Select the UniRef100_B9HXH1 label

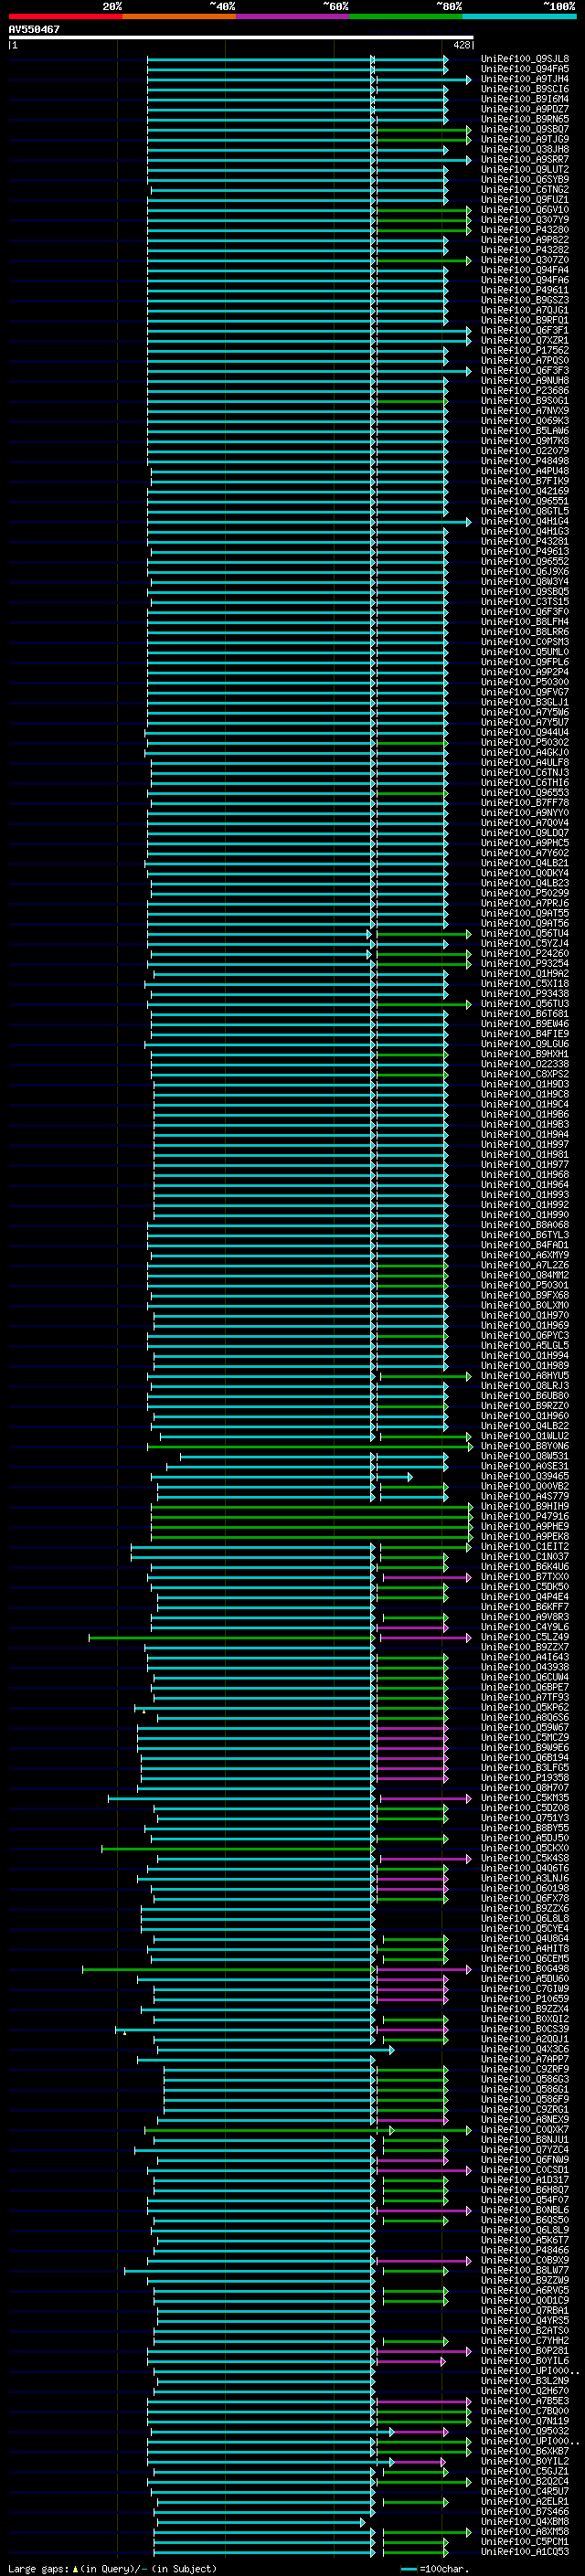pos(525,1054)
